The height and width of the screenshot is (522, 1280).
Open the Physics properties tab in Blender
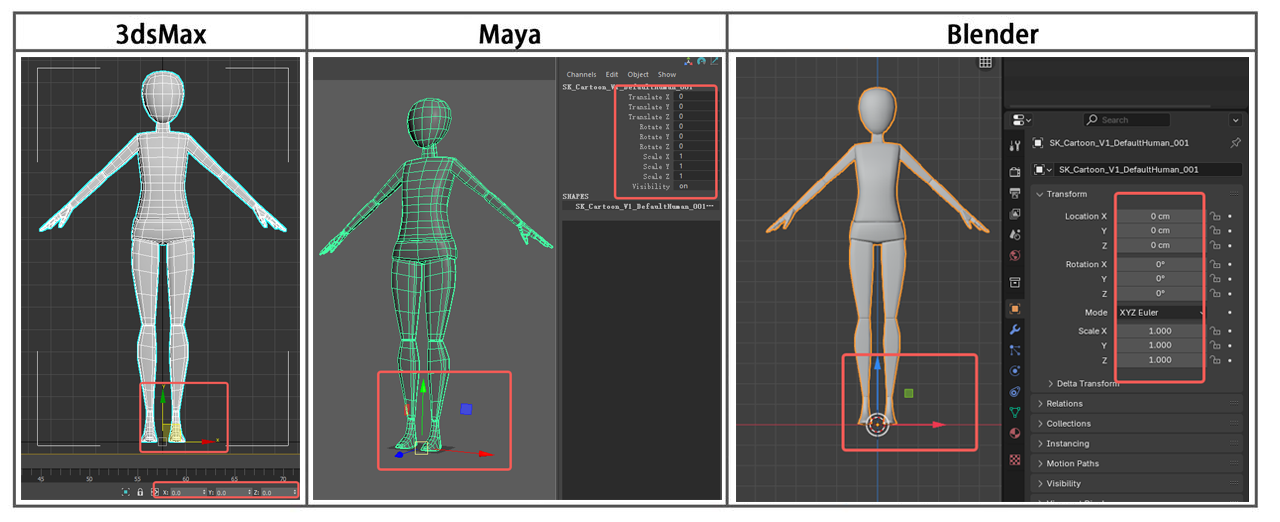coord(1016,371)
